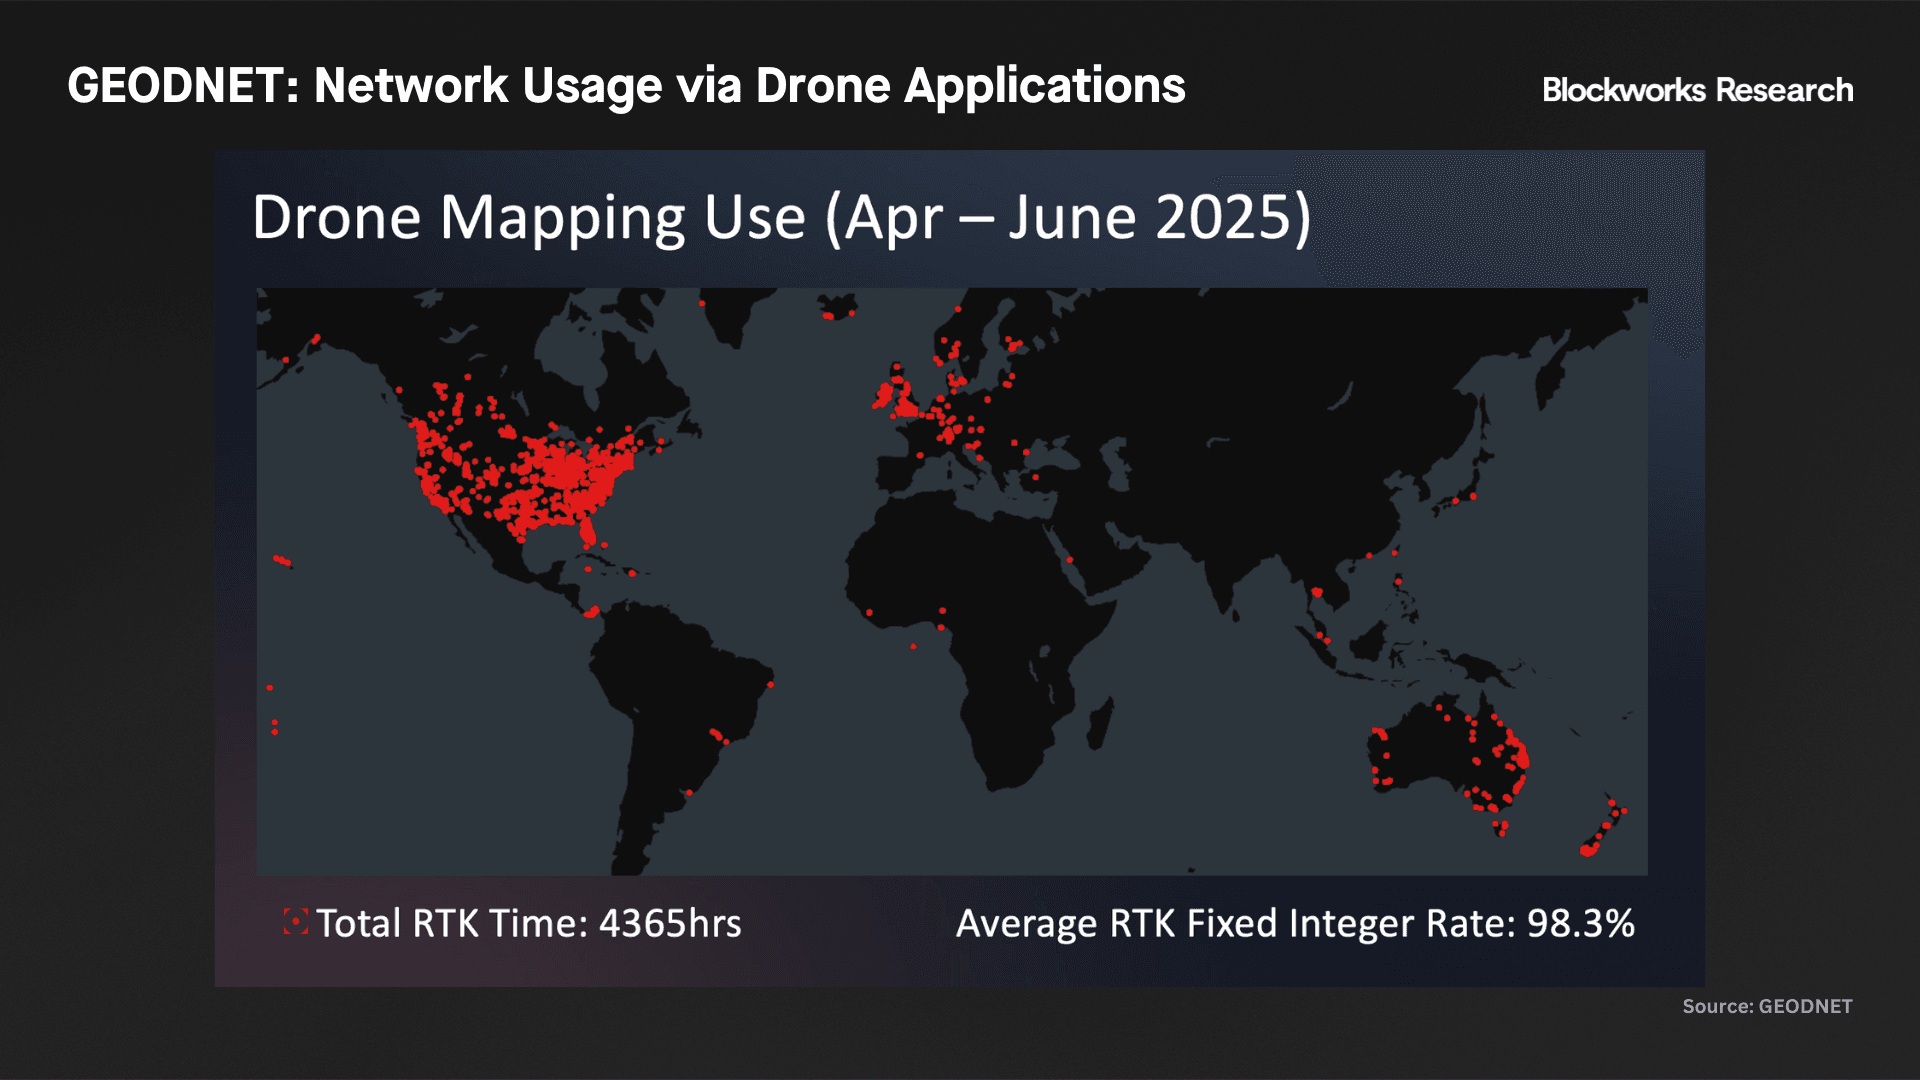Image resolution: width=1920 pixels, height=1080 pixels.
Task: Click the red dots over Florida peninsula
Action: click(588, 530)
